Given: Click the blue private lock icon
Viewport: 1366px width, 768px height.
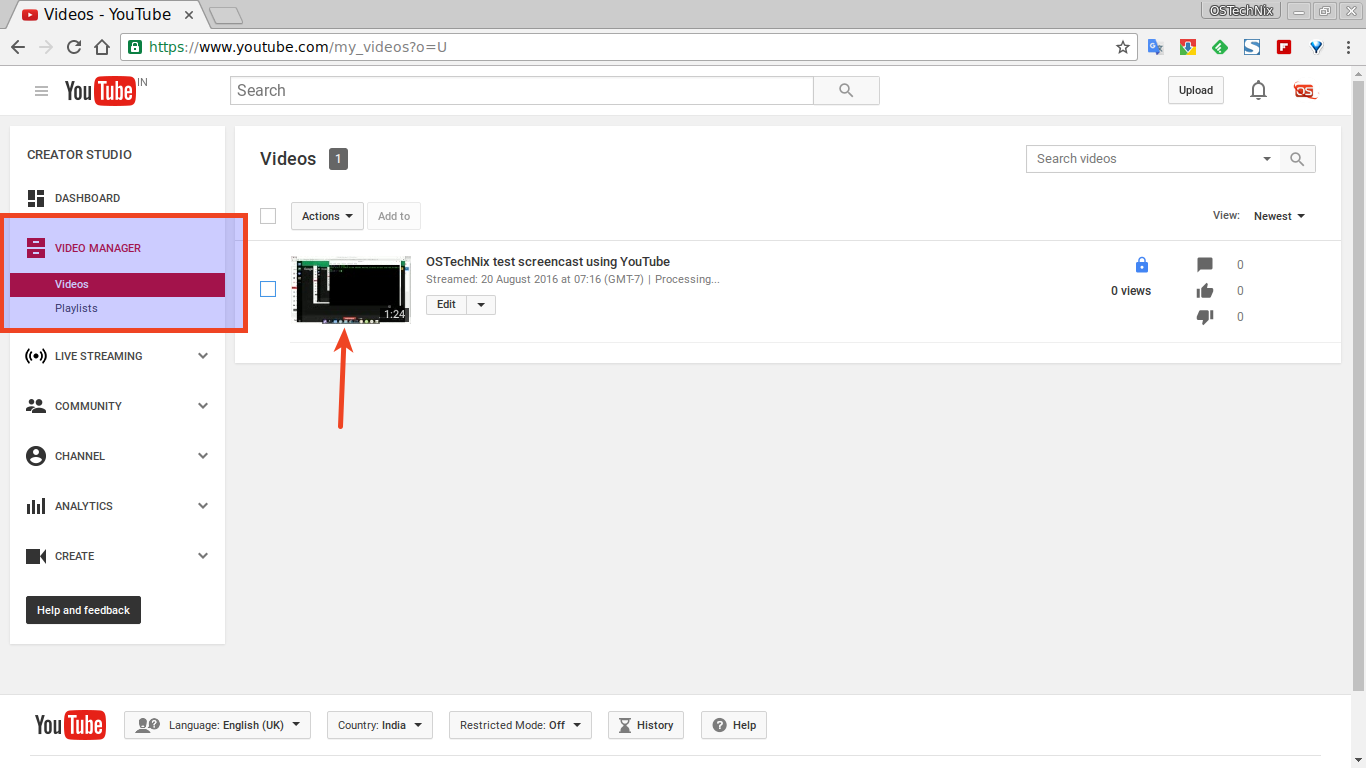Looking at the screenshot, I should click(x=1142, y=265).
